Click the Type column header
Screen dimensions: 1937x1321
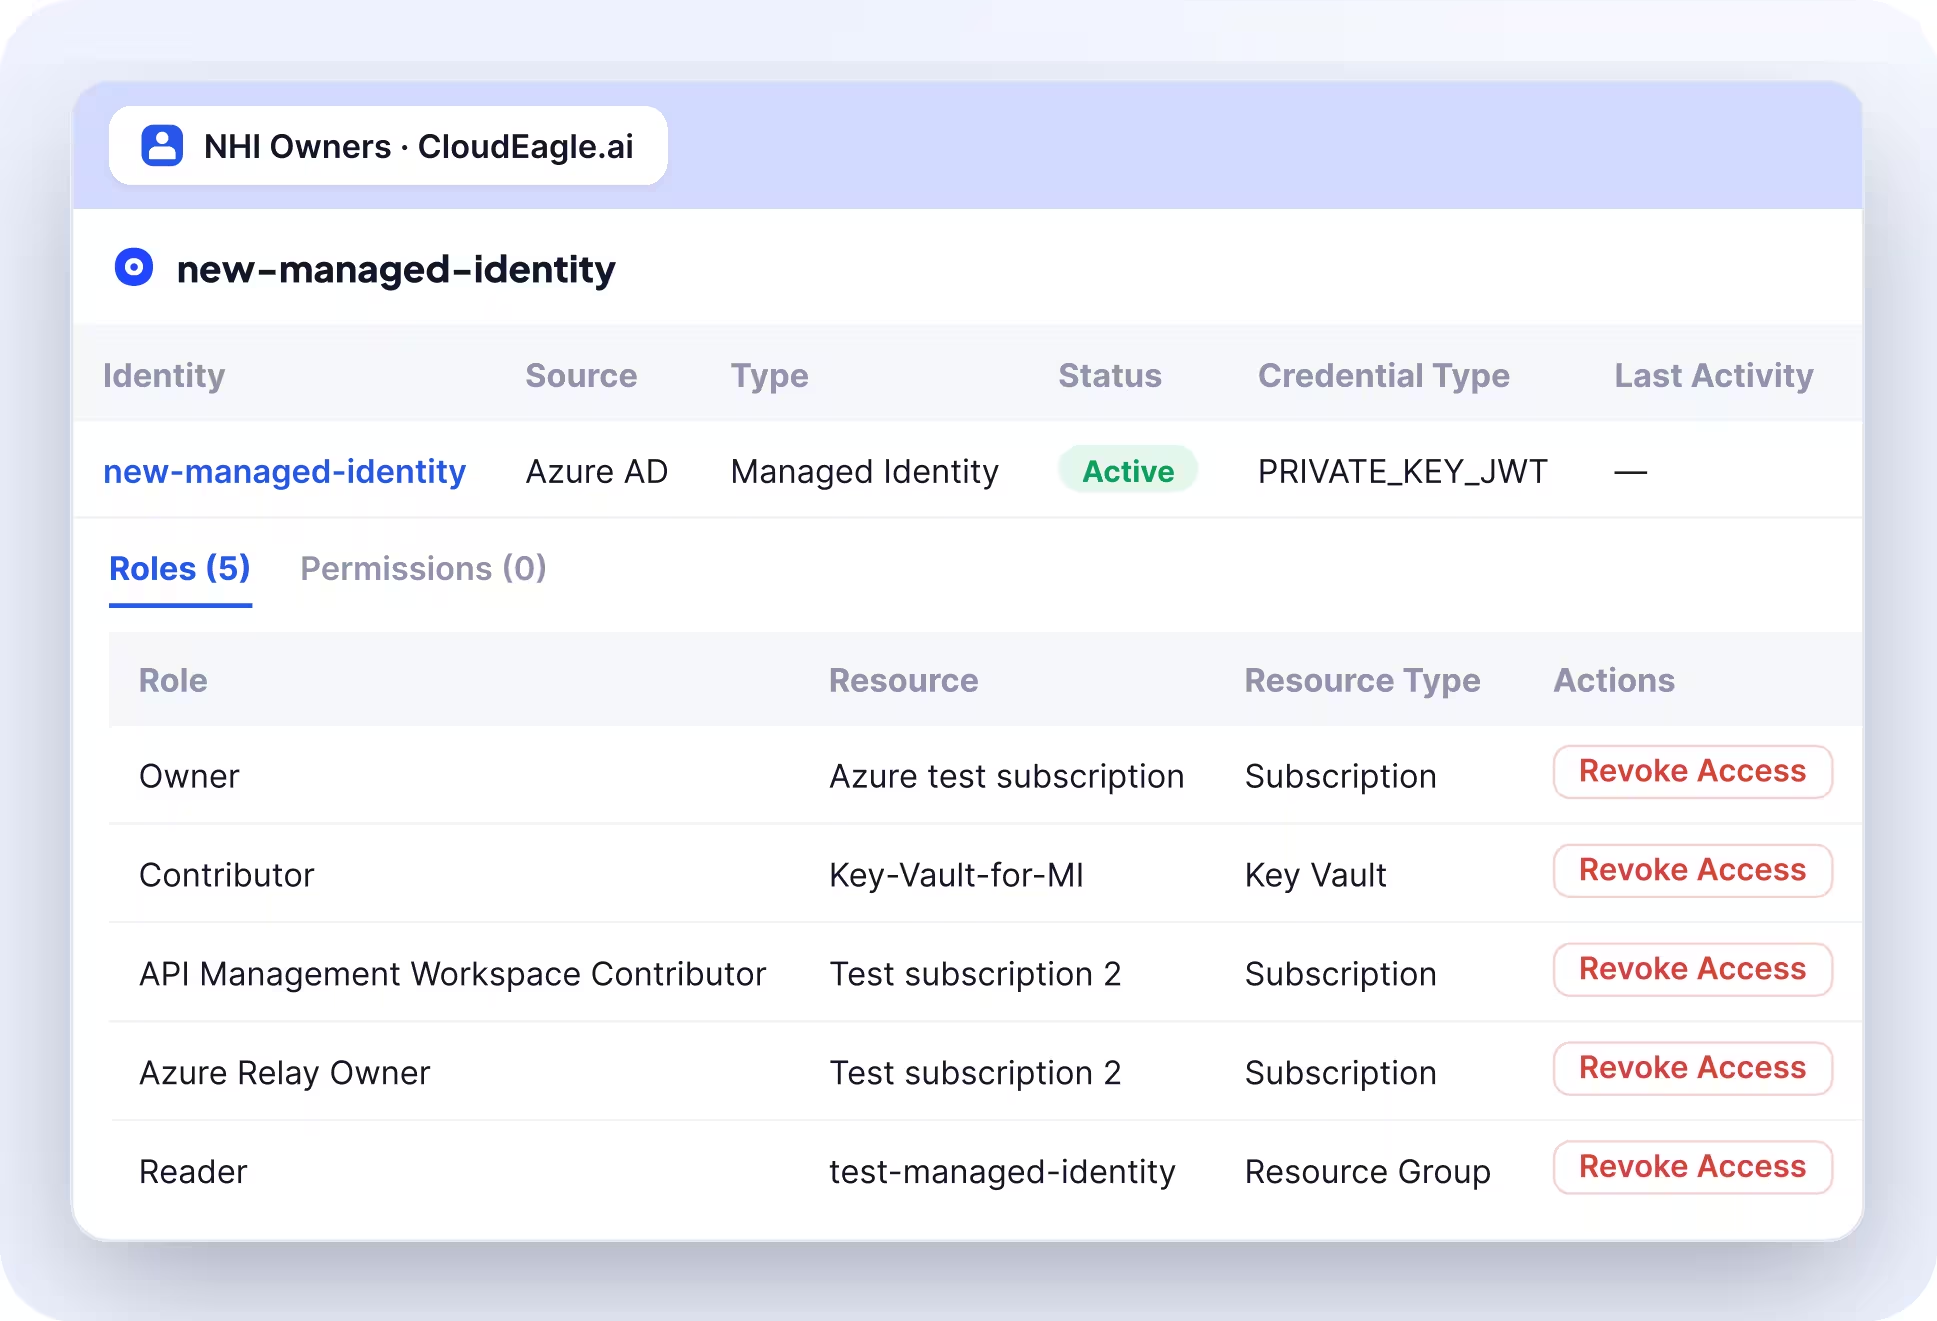pos(769,375)
